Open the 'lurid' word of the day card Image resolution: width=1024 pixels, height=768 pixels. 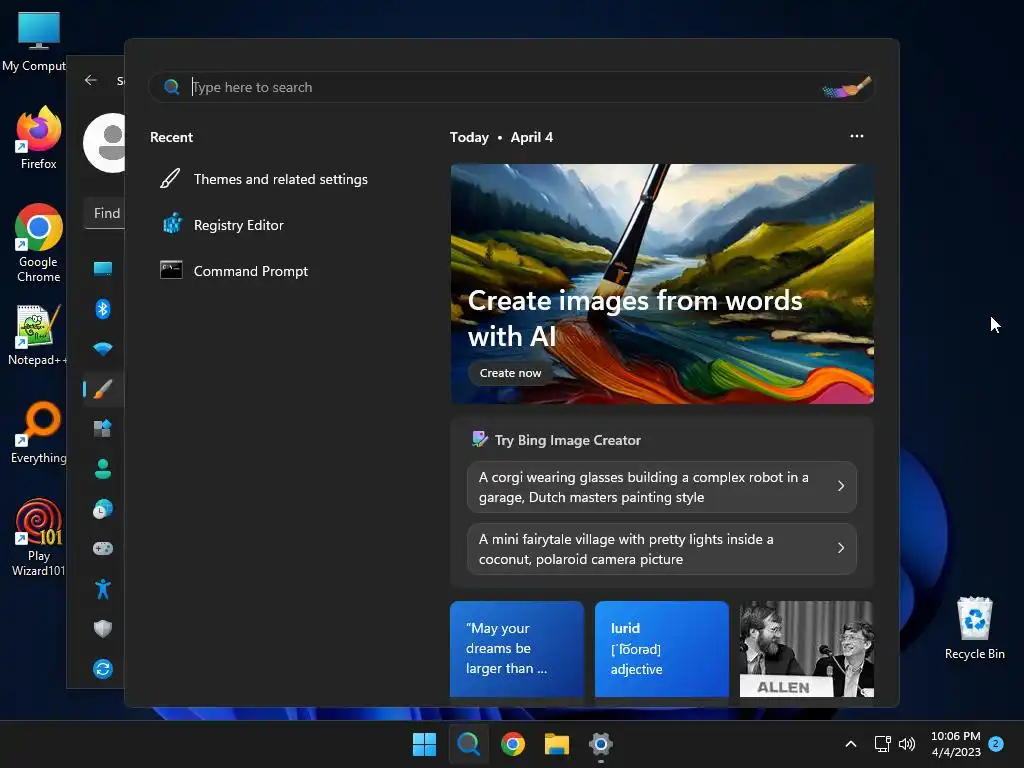coord(662,649)
